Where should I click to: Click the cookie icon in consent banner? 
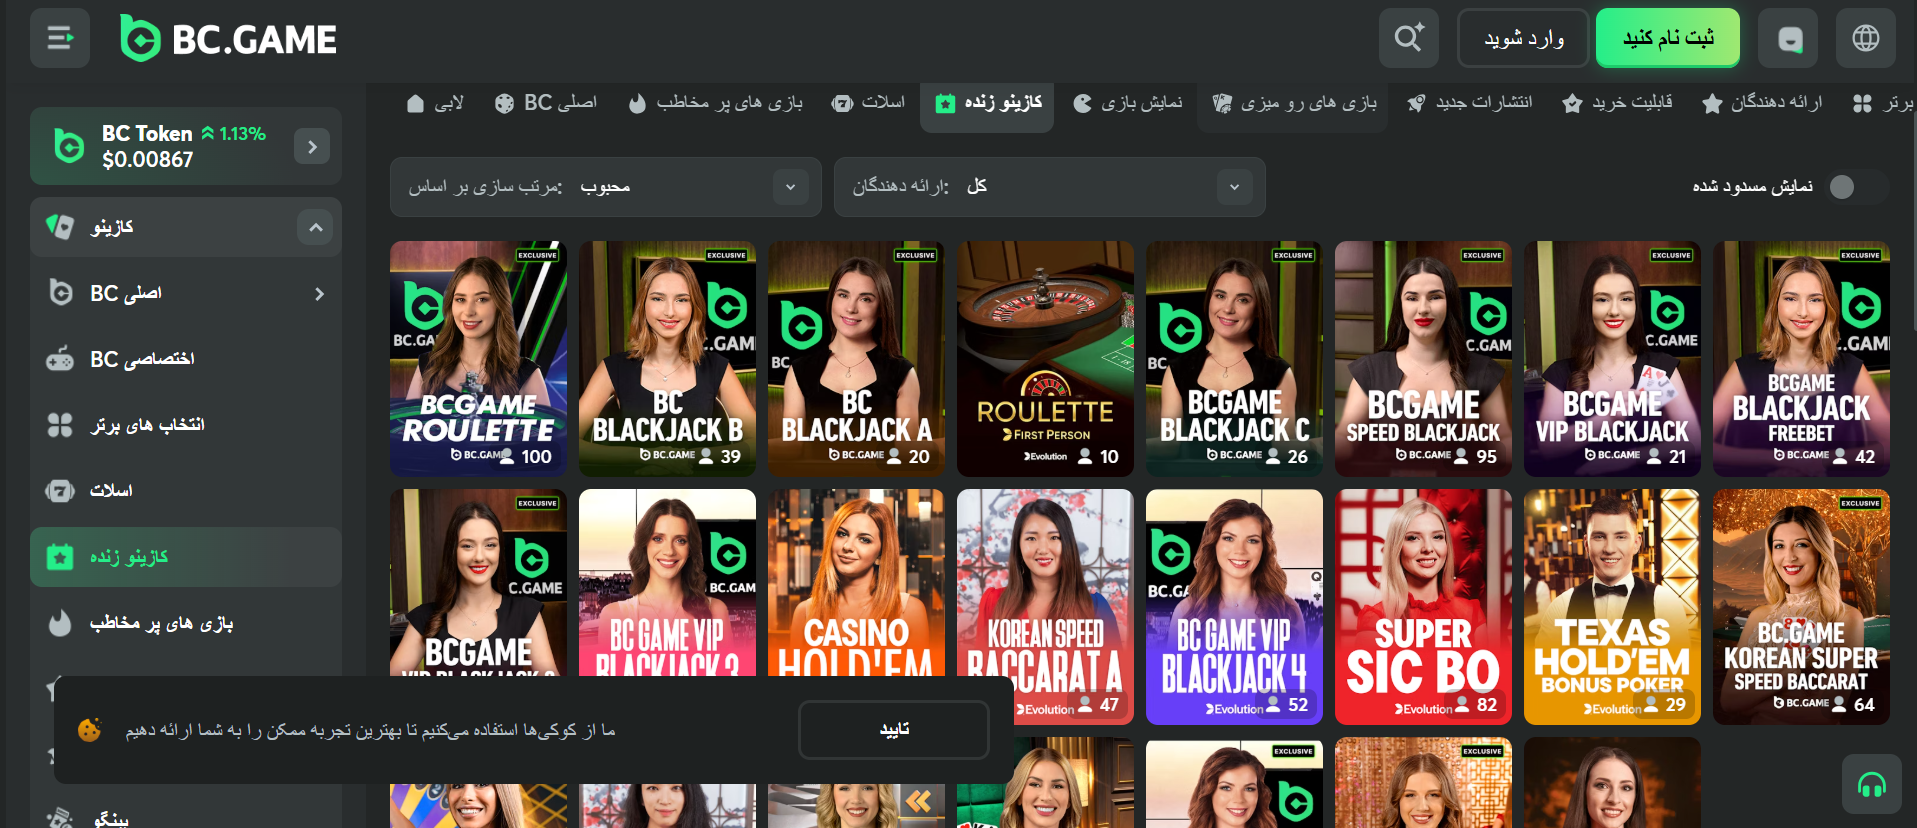89,730
